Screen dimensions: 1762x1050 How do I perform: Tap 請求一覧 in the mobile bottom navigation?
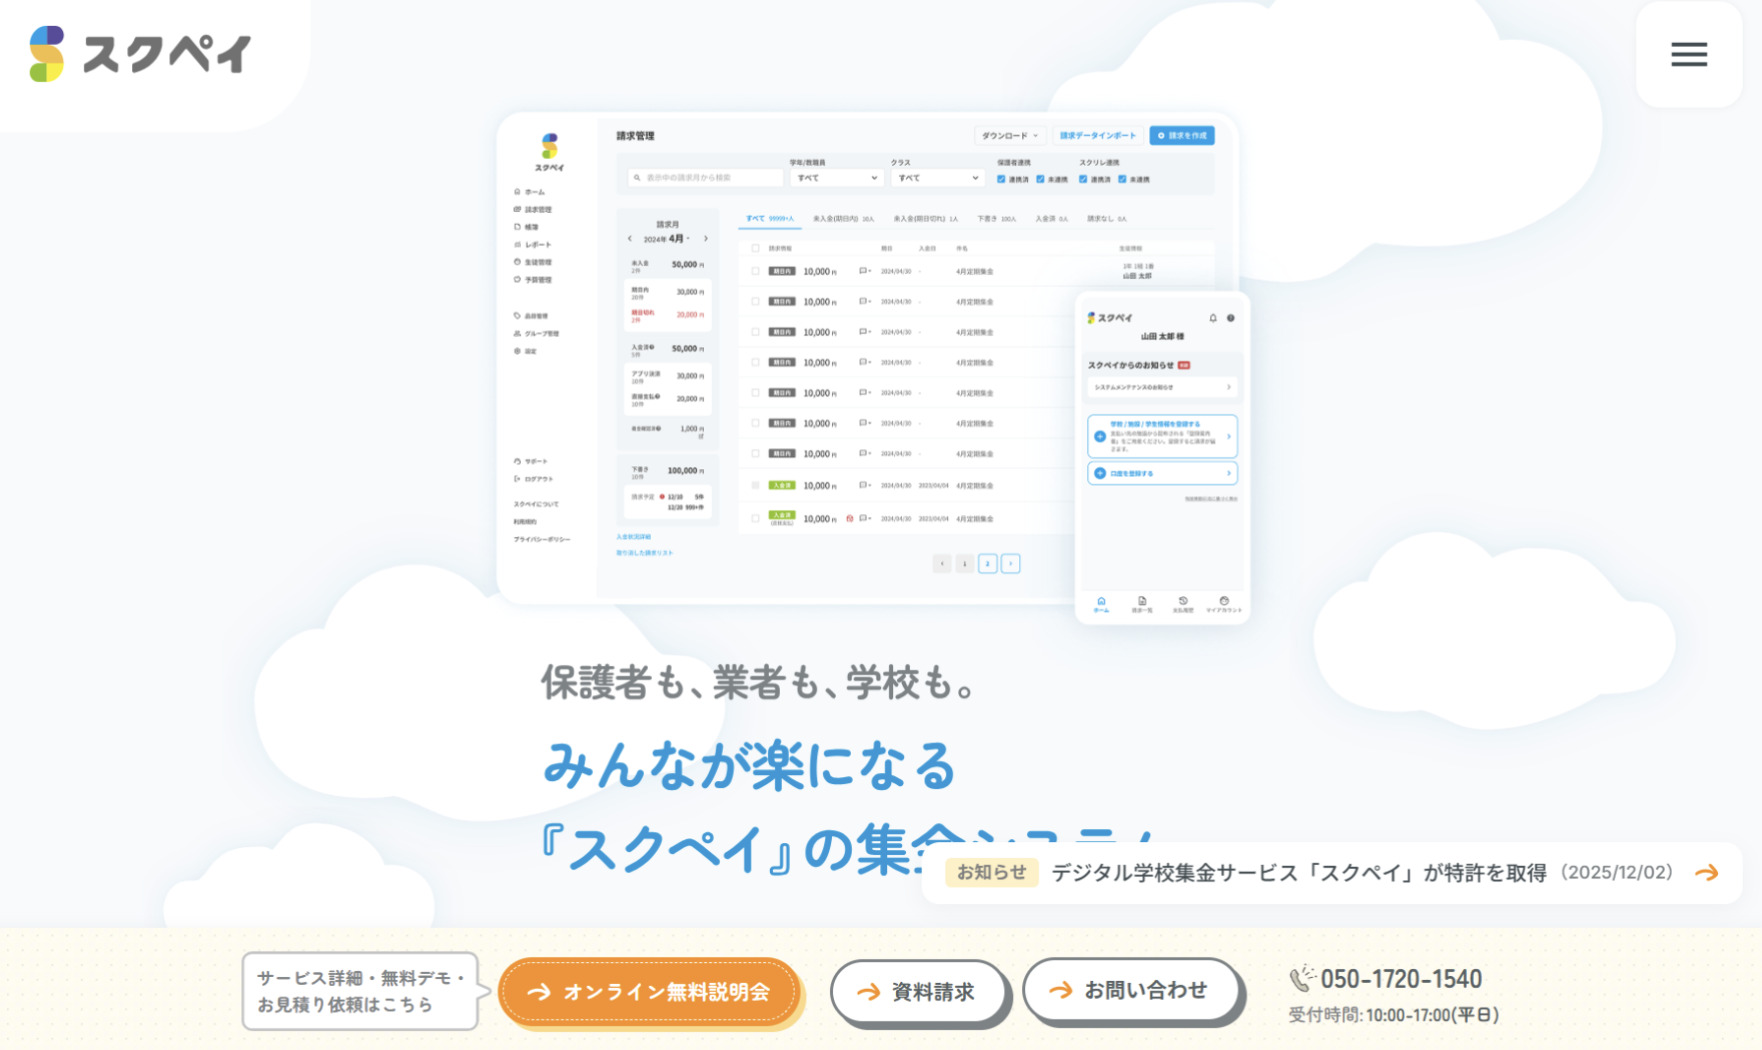(1142, 604)
